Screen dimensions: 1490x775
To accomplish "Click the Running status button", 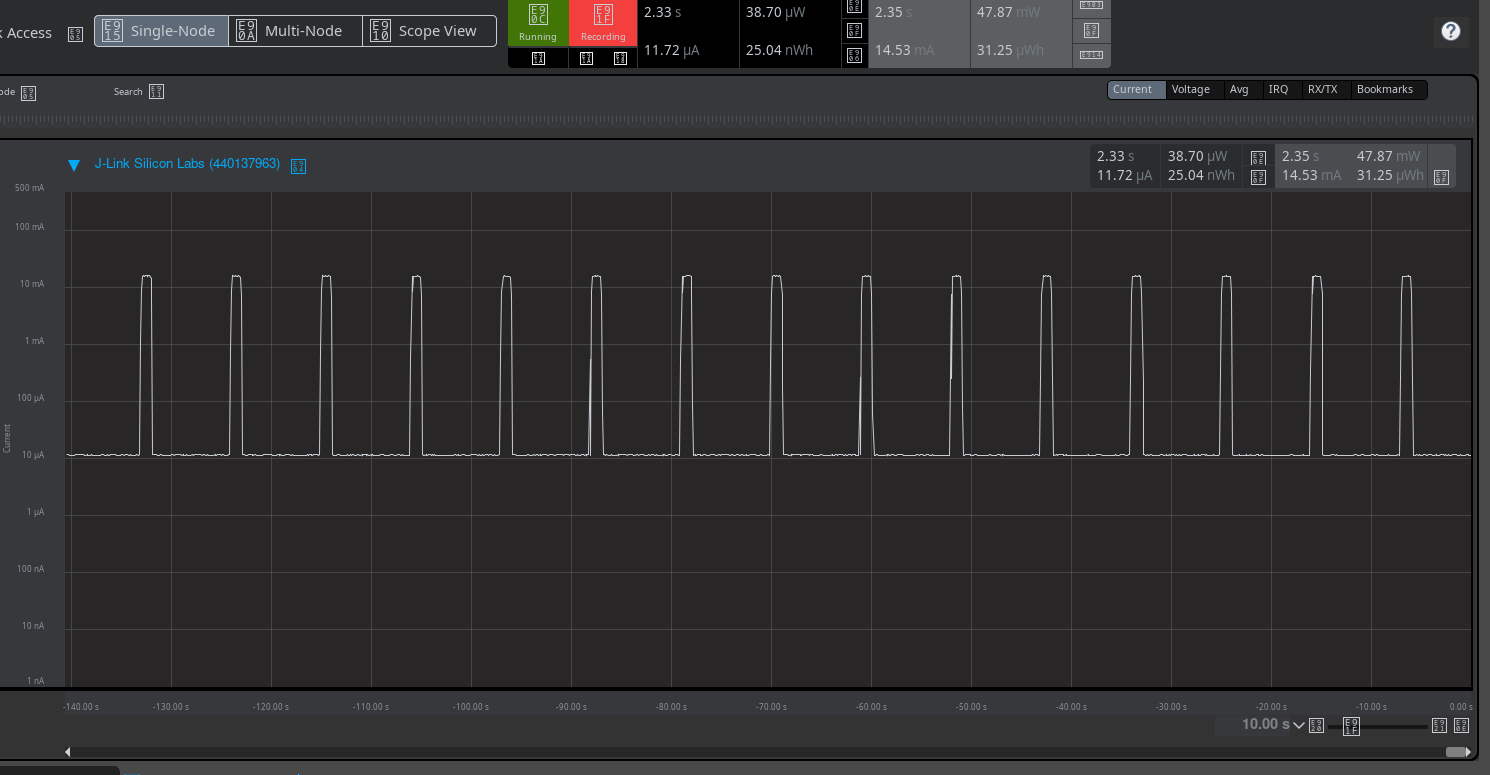I will click(538, 22).
